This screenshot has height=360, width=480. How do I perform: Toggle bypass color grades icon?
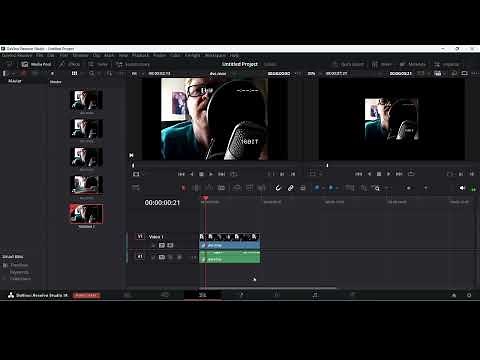click(x=438, y=73)
